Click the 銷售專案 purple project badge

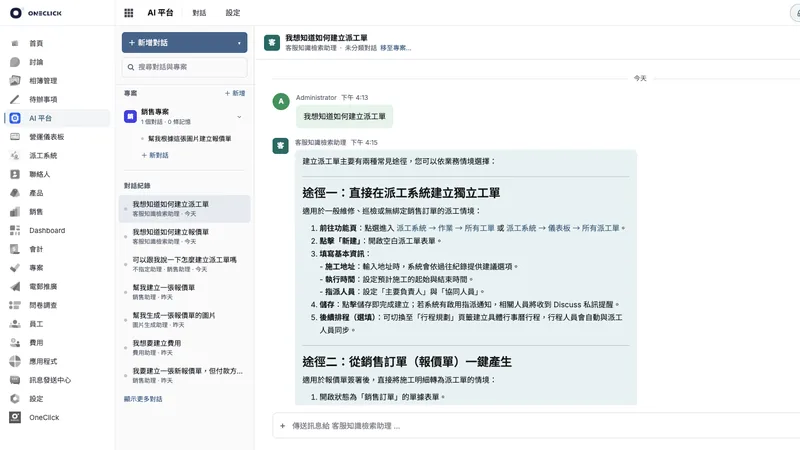click(130, 116)
